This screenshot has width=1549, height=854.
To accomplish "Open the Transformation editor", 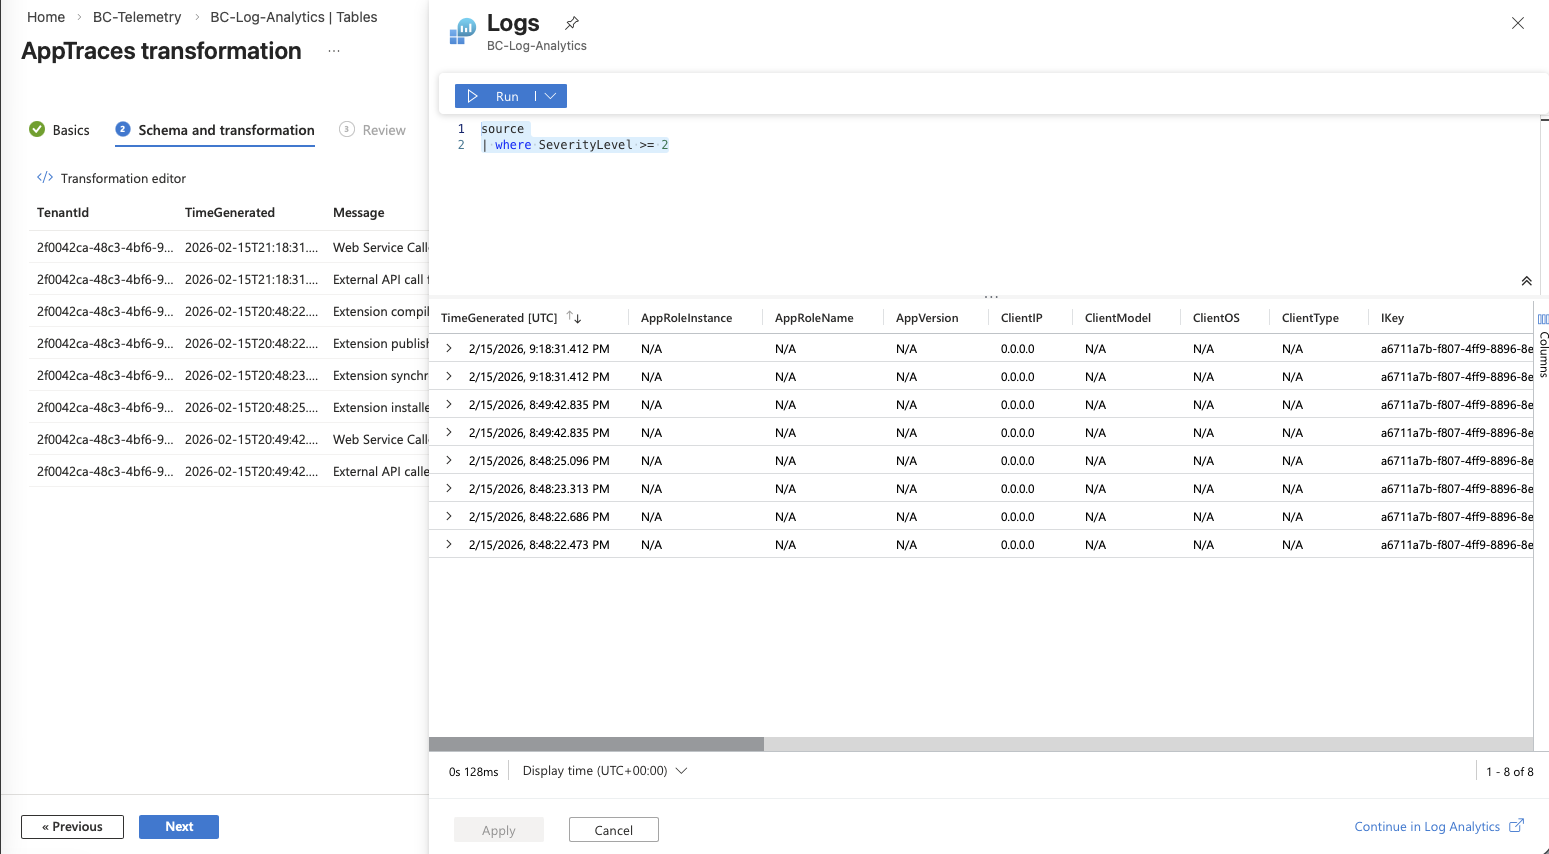I will tap(112, 178).
